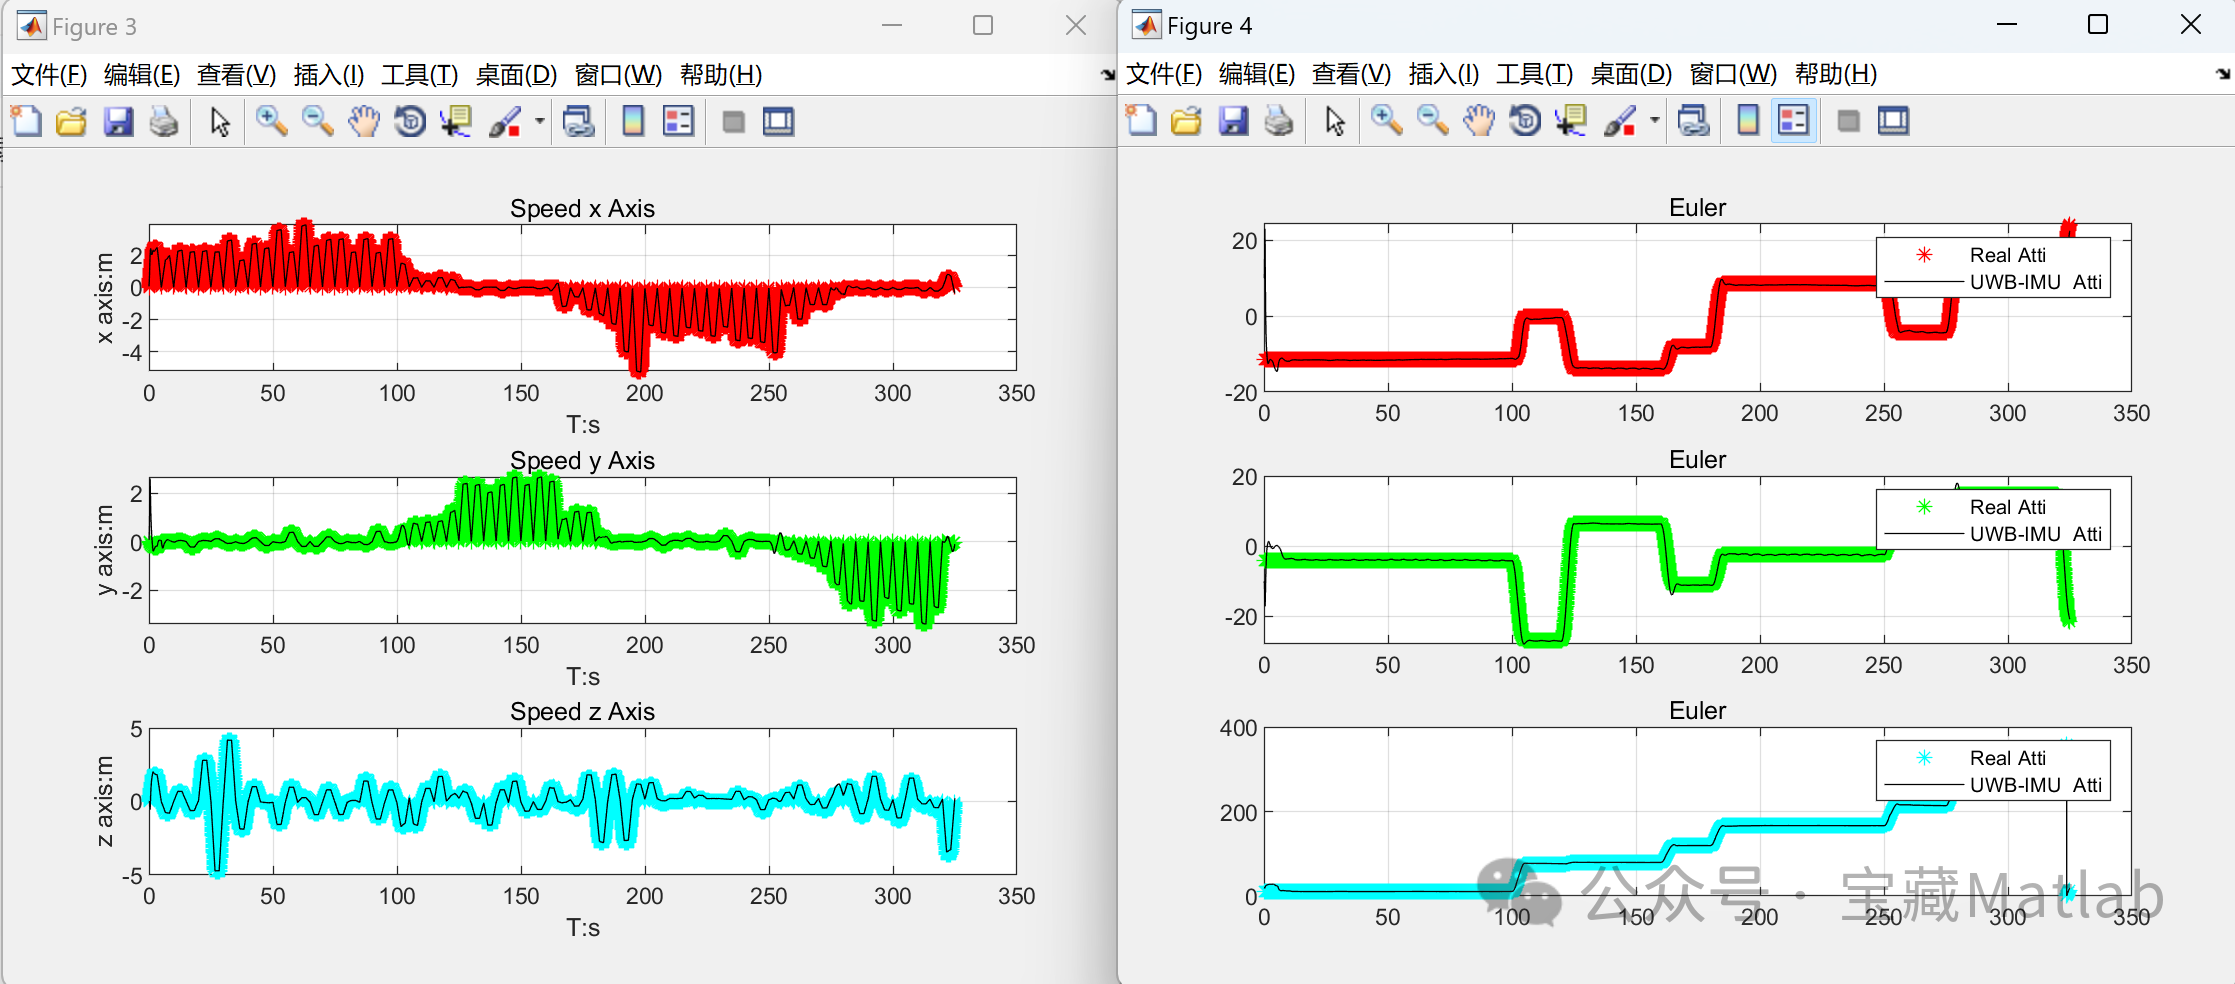Activate the Zoom In tool in Figure 3
The height and width of the screenshot is (984, 2235).
[271, 121]
